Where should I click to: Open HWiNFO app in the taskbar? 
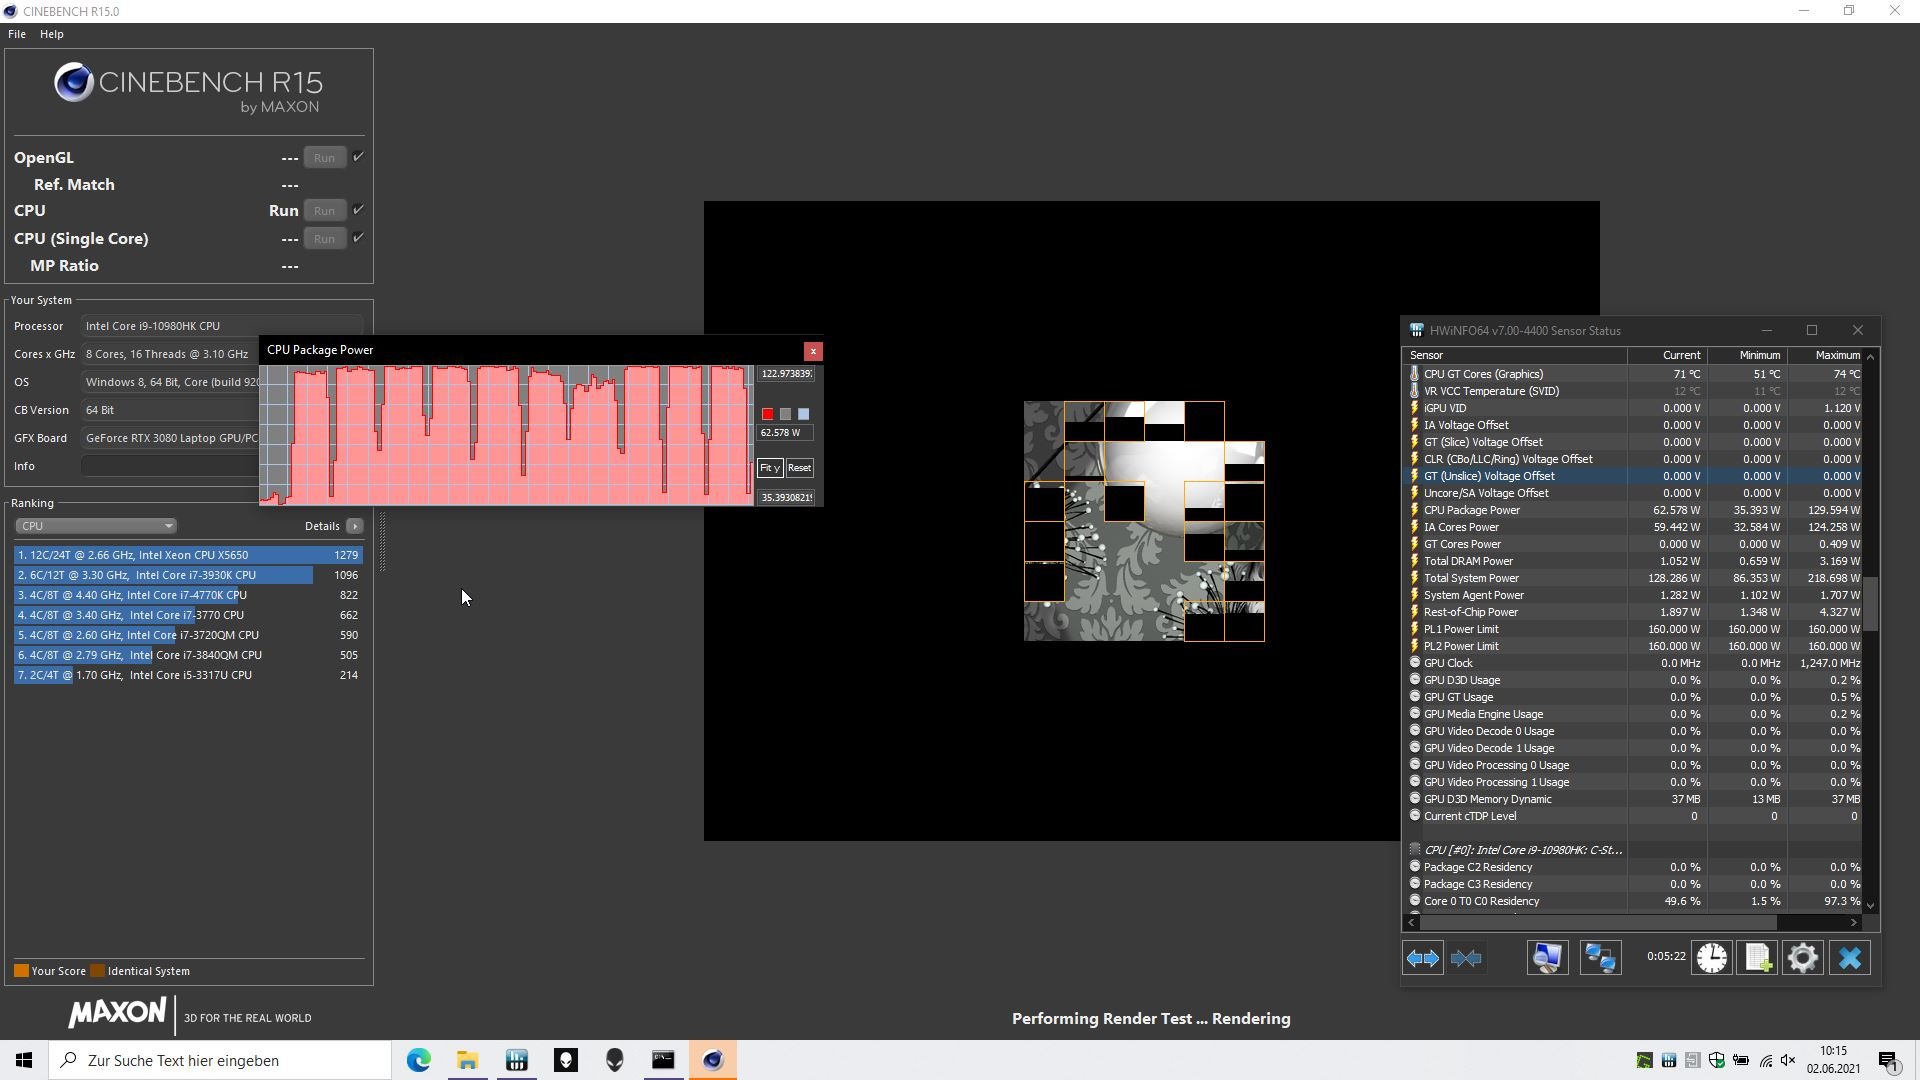click(516, 1060)
